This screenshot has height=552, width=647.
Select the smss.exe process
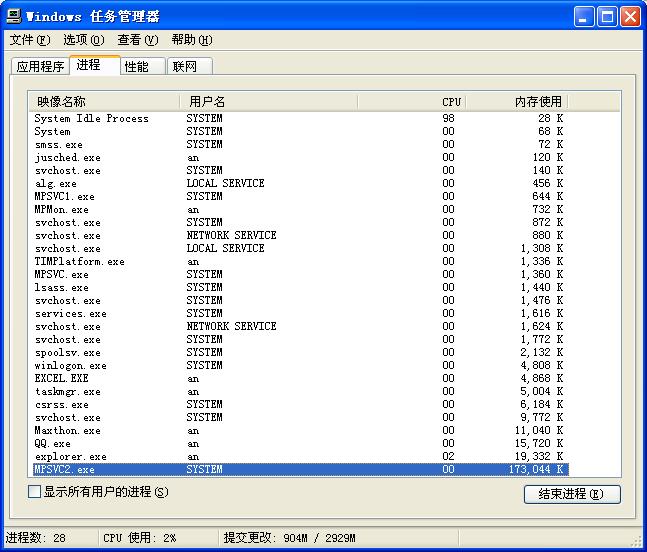[x=300, y=144]
